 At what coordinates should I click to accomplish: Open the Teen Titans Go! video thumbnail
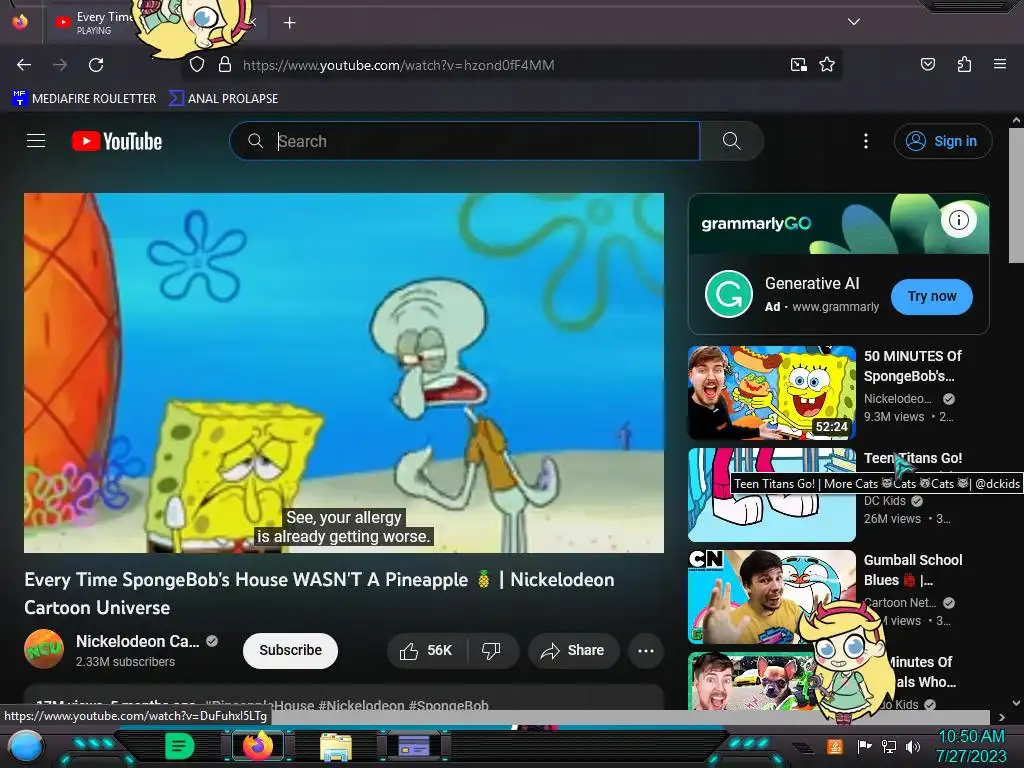click(x=771, y=494)
